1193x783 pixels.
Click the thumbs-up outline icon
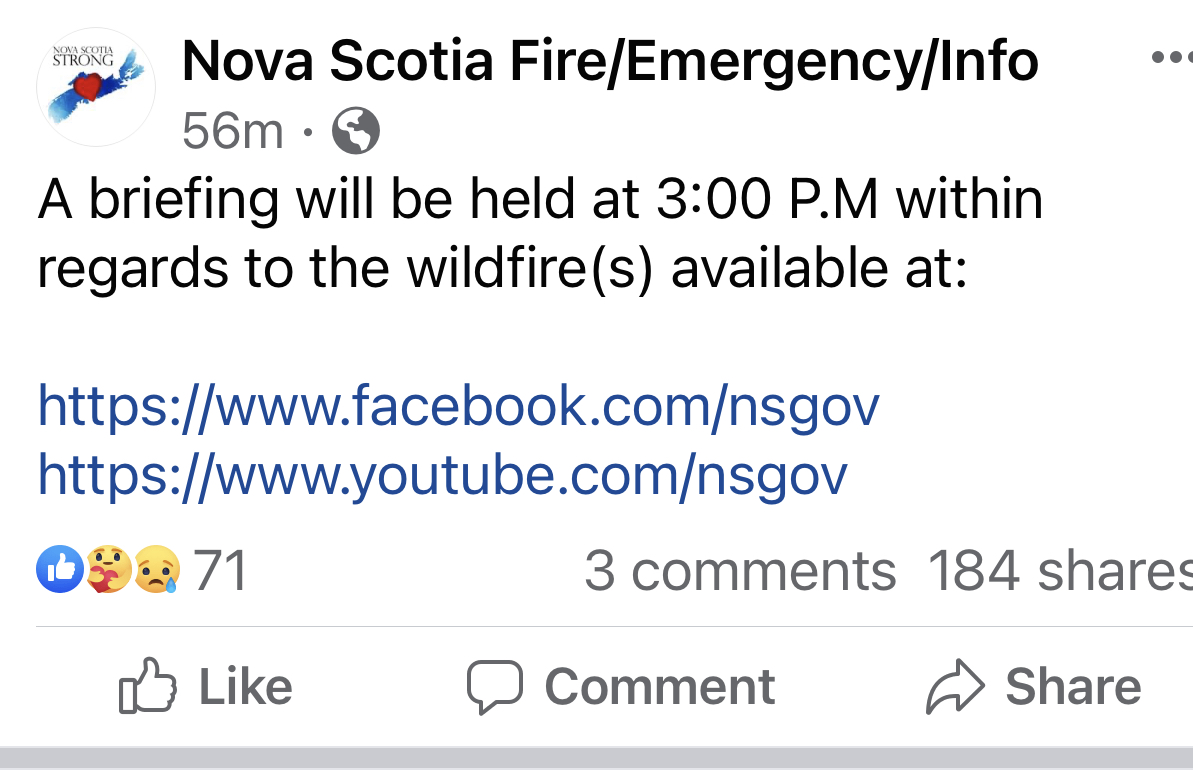point(147,686)
